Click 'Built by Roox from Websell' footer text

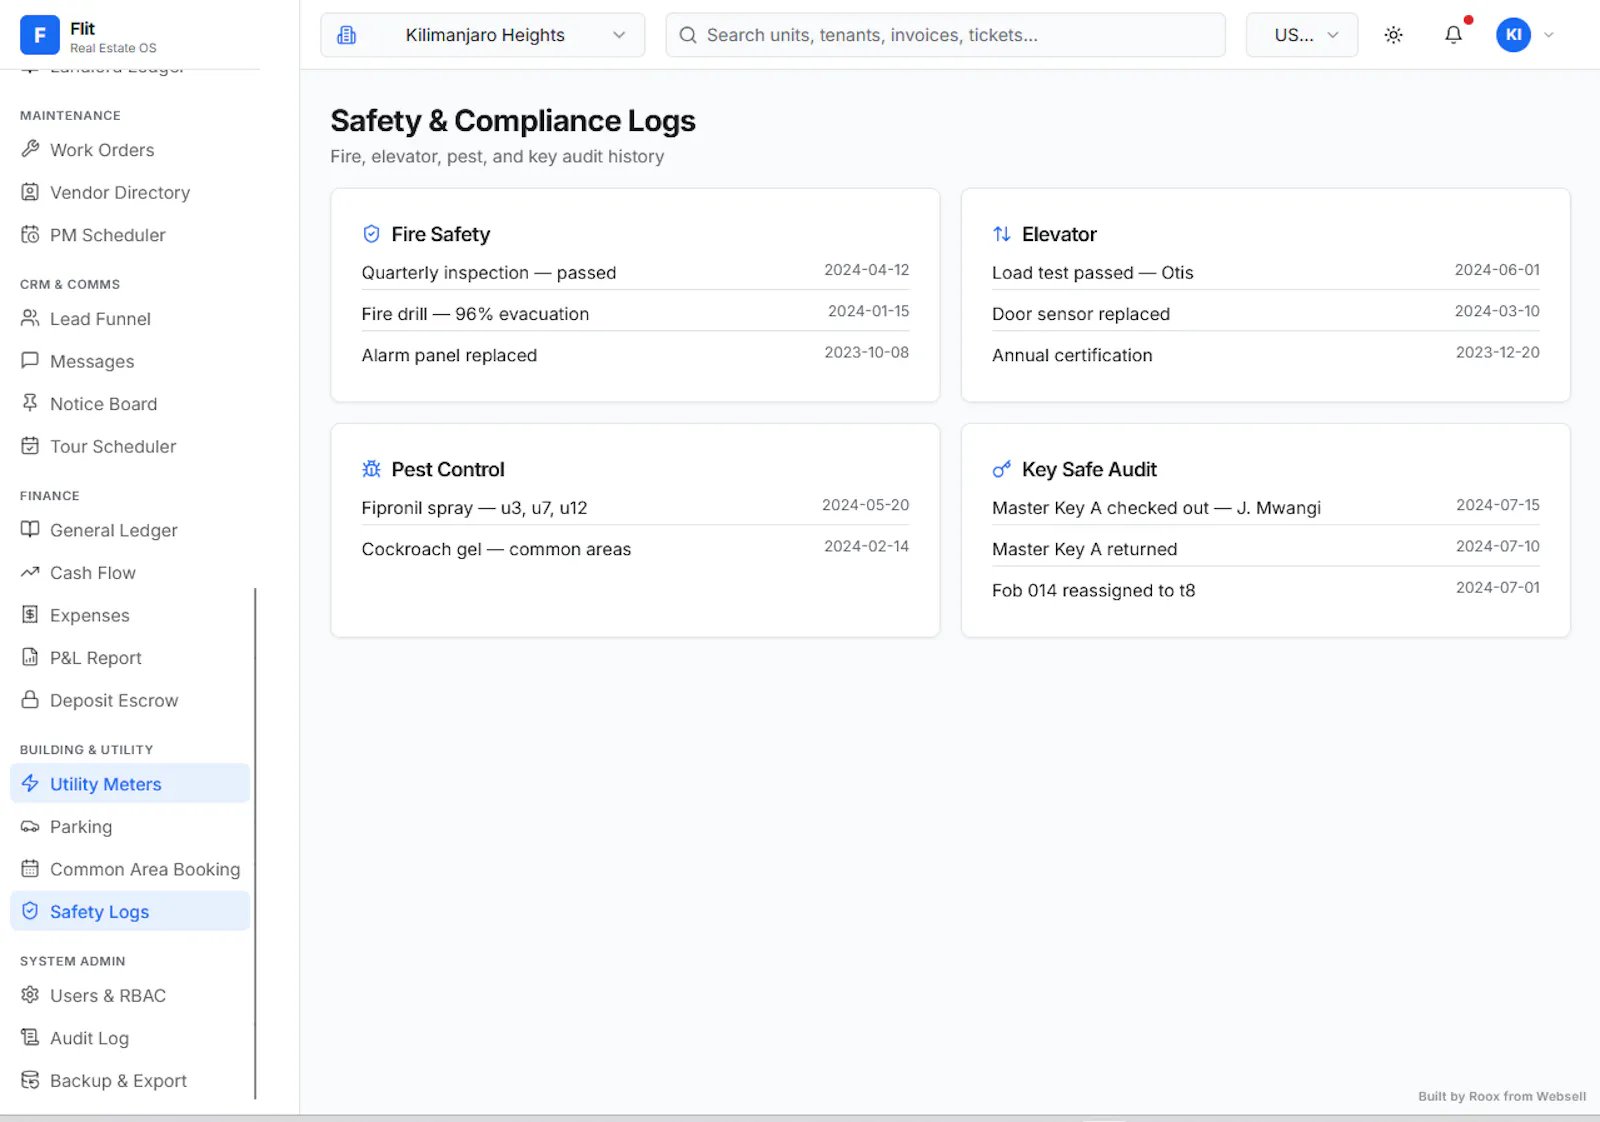click(x=1501, y=1096)
